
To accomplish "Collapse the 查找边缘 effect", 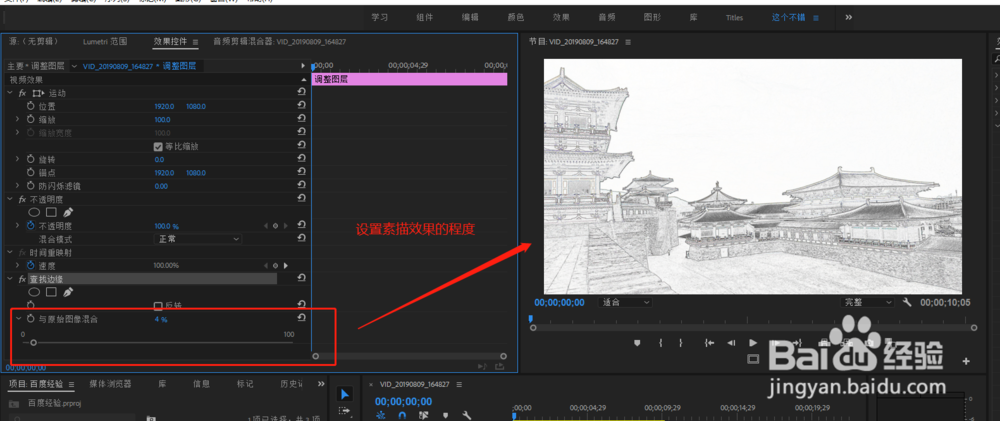I will point(10,279).
